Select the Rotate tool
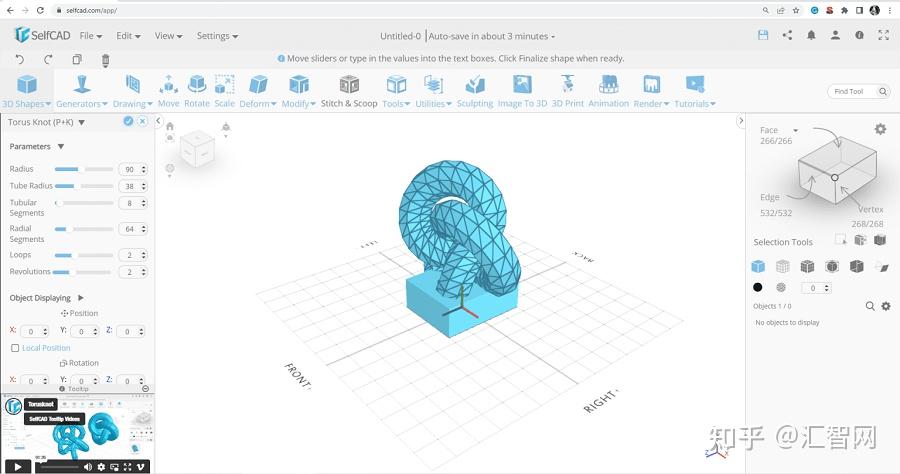Image resolution: width=900 pixels, height=474 pixels. [197, 91]
